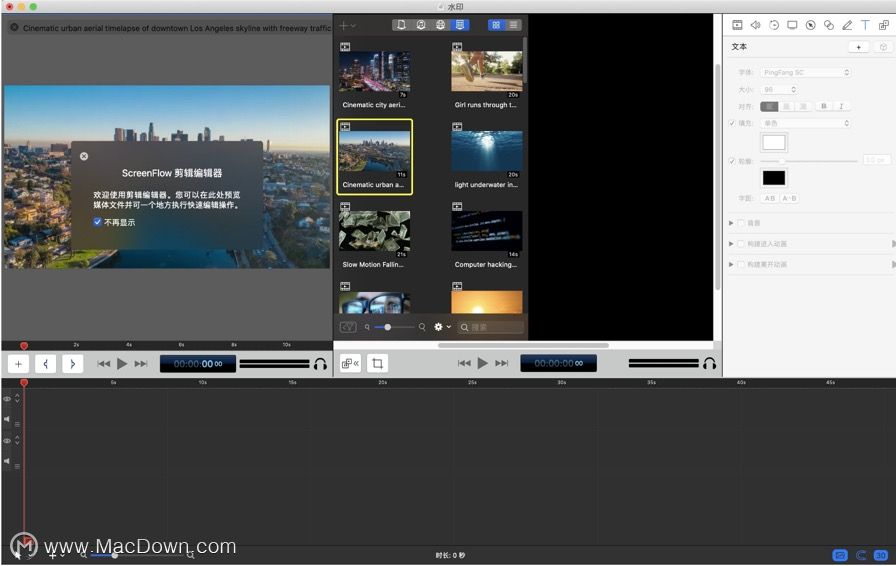Open the gear settings dropdown in media library
Screen dimensions: 896x566
[x=442, y=327]
